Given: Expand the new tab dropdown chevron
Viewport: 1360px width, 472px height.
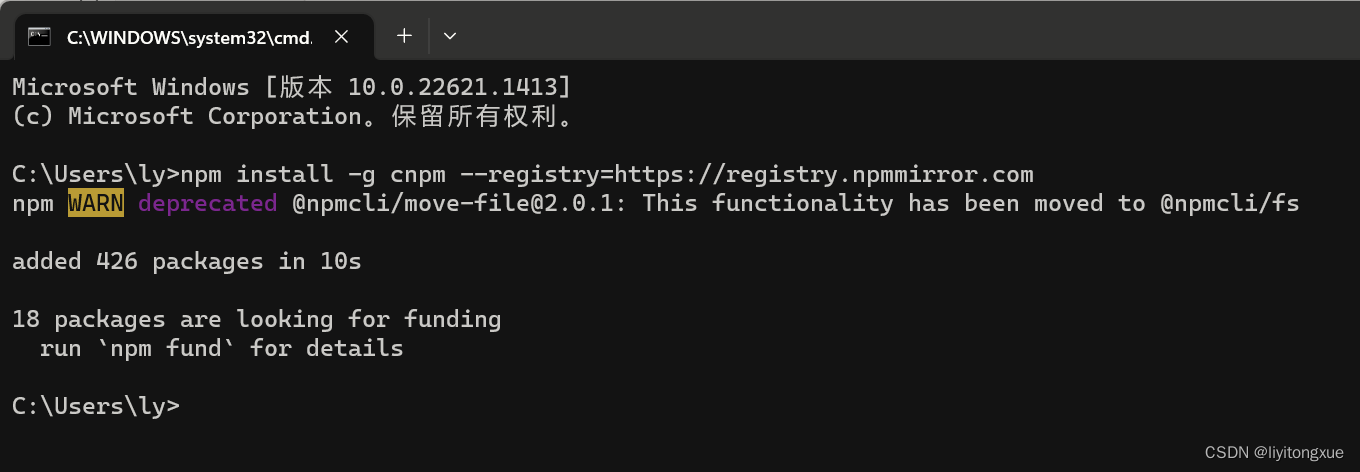Looking at the screenshot, I should tap(450, 36).
